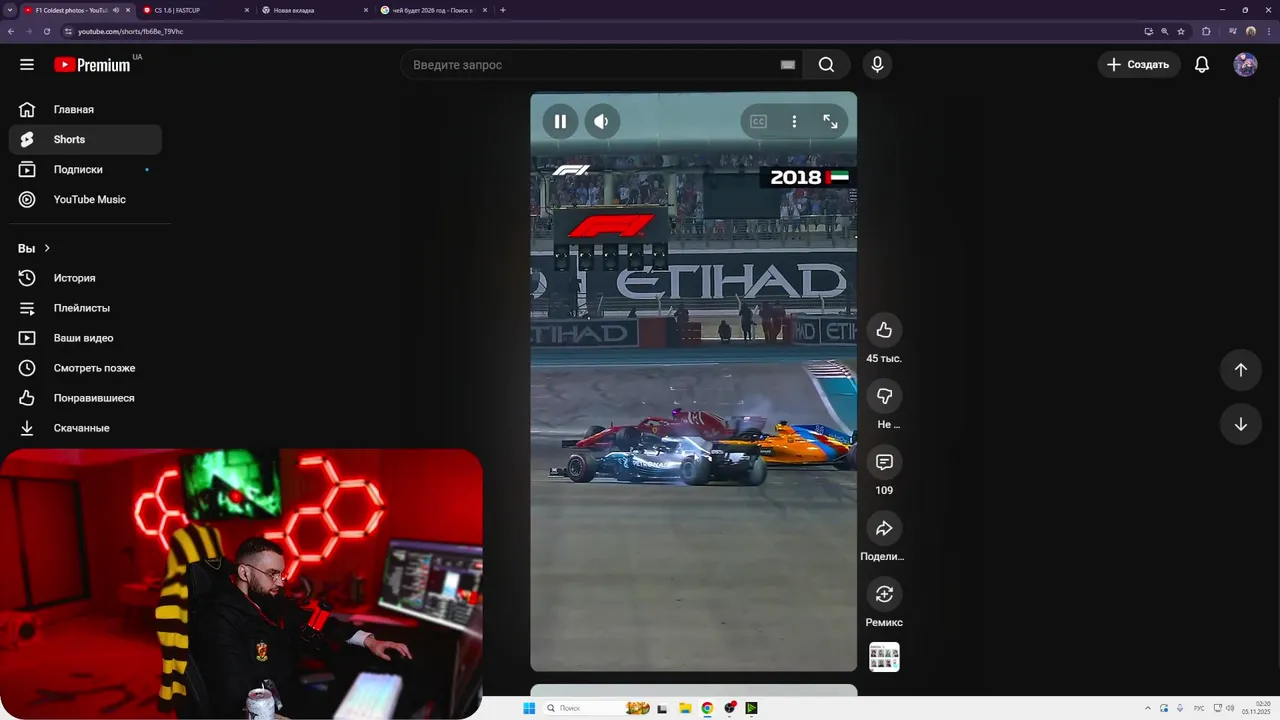Go to the next Short arrow
Screen dimensions: 1280x720
[1240, 424]
